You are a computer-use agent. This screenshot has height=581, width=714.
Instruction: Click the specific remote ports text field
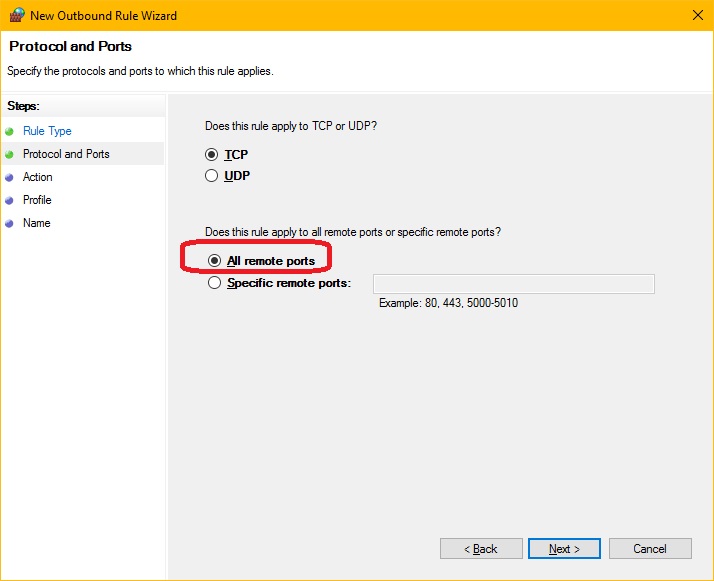point(514,284)
